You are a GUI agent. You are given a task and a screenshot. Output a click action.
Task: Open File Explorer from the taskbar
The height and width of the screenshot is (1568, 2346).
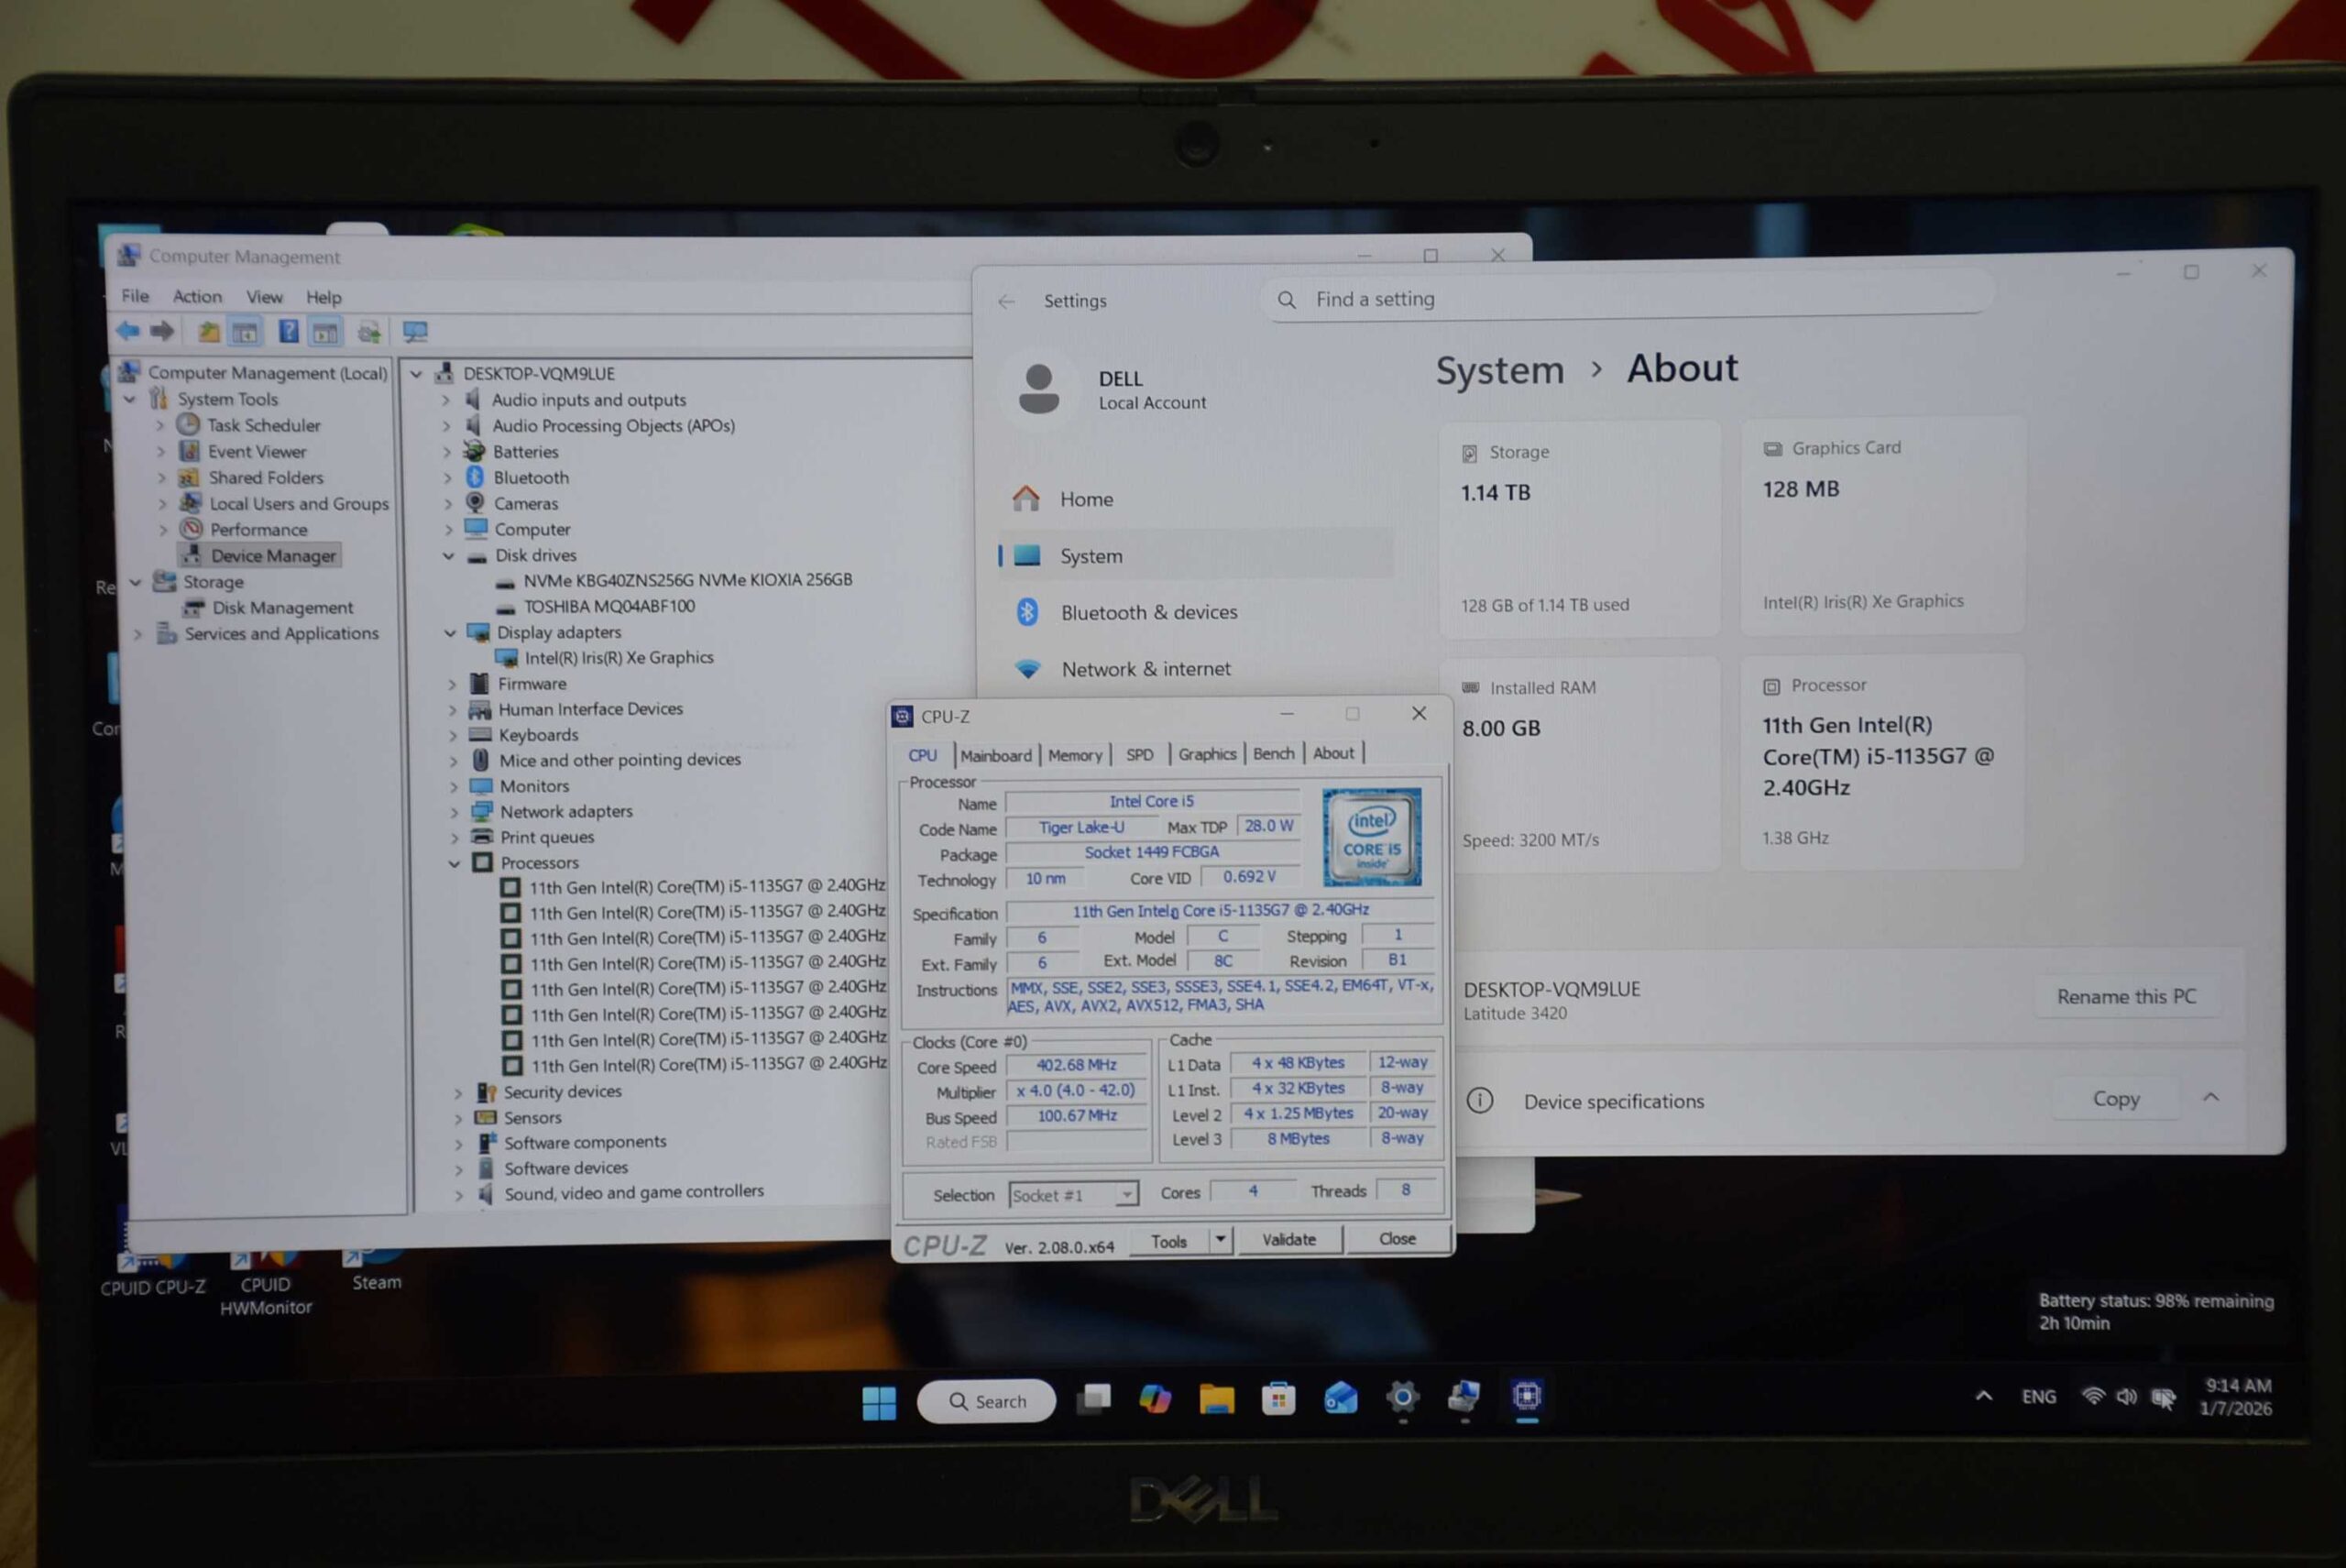click(x=1216, y=1399)
